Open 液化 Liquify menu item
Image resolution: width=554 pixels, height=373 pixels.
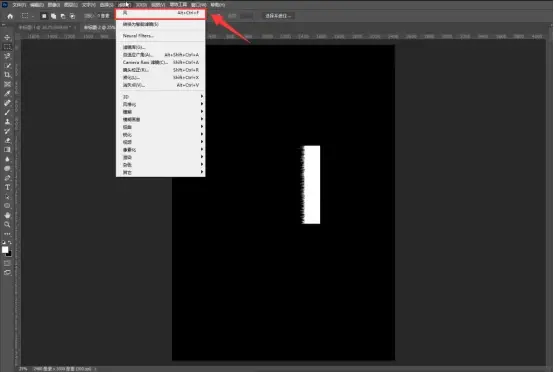click(160, 77)
